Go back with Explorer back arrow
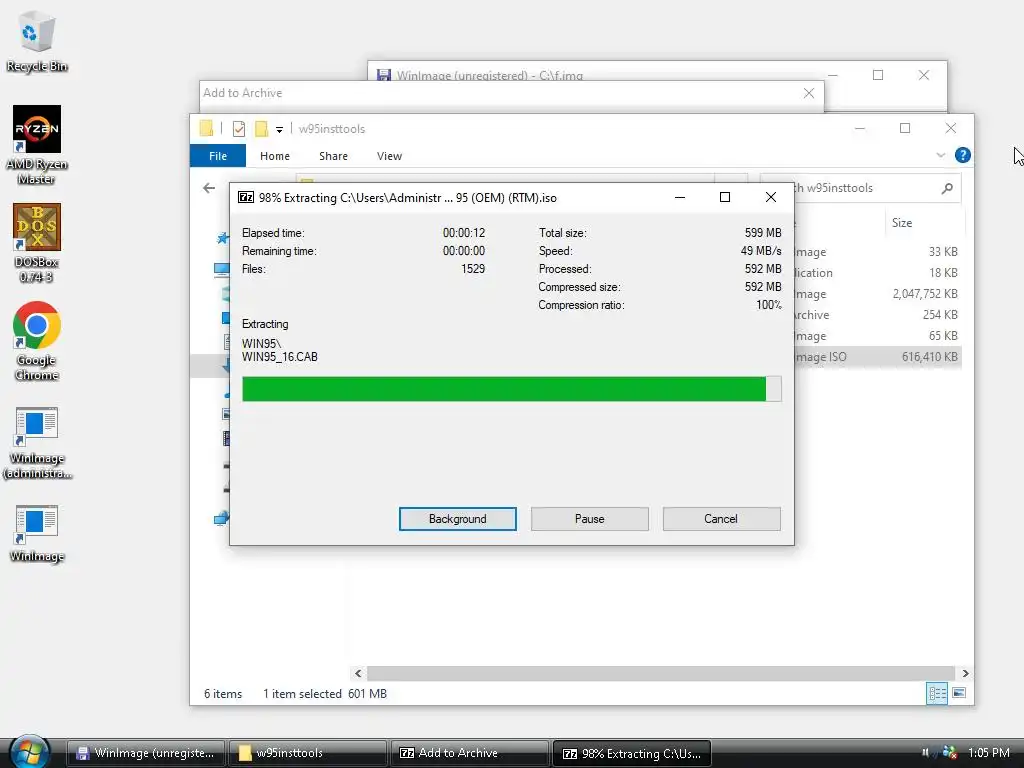 209,188
